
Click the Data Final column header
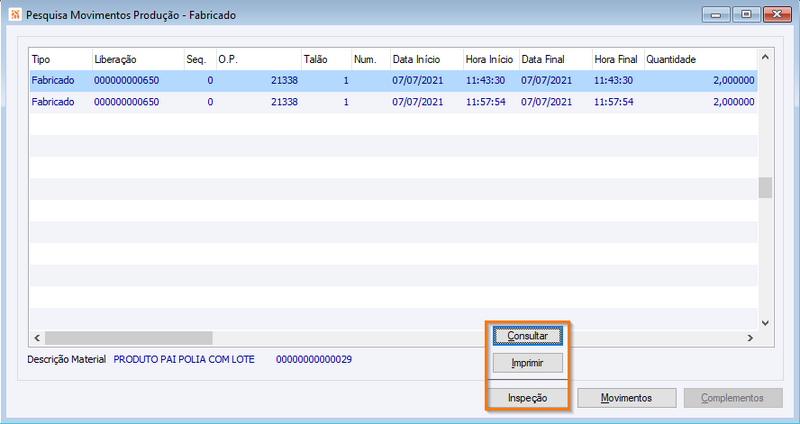pos(555,60)
